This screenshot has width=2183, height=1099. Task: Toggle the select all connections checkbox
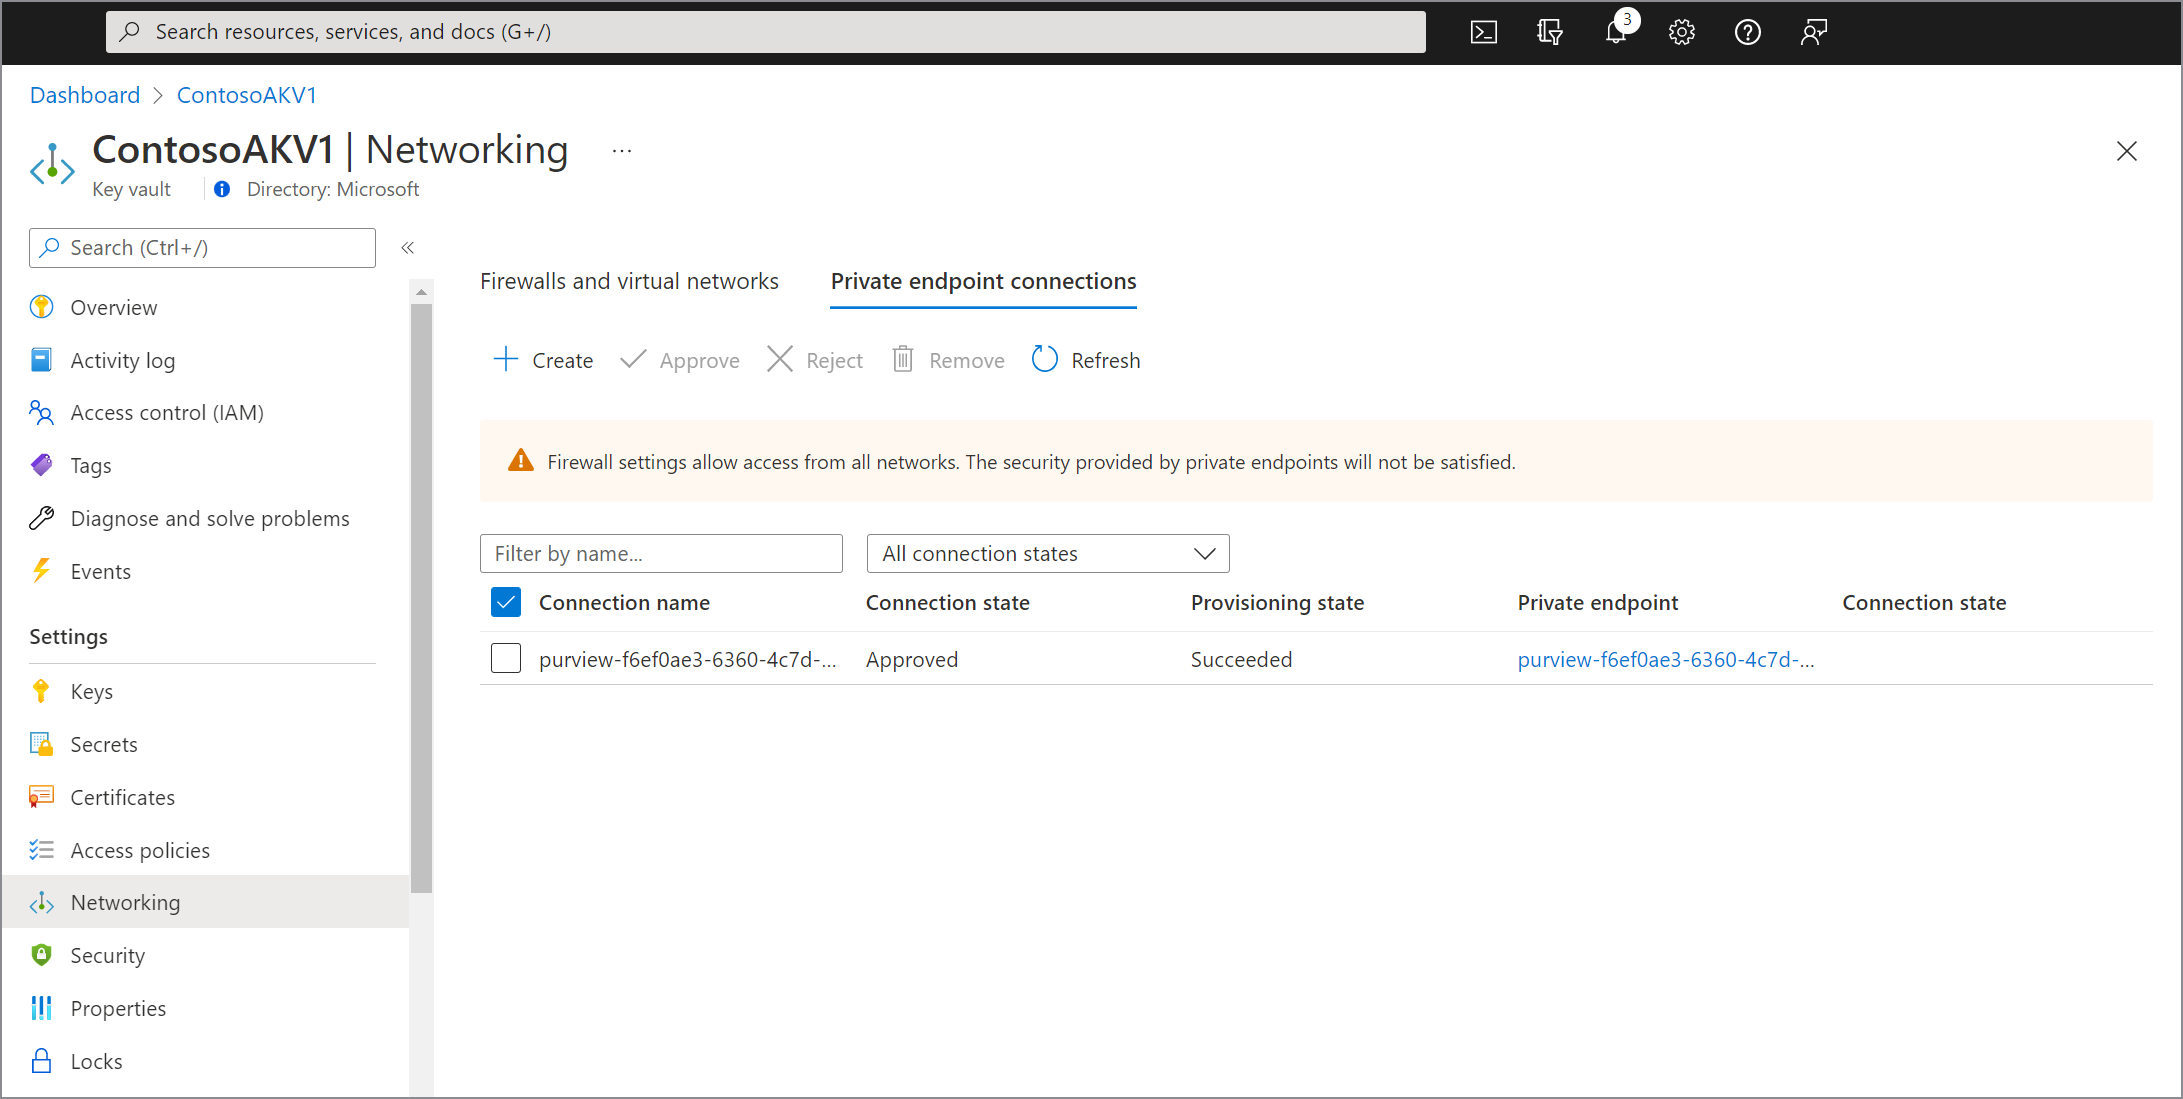pyautogui.click(x=506, y=603)
